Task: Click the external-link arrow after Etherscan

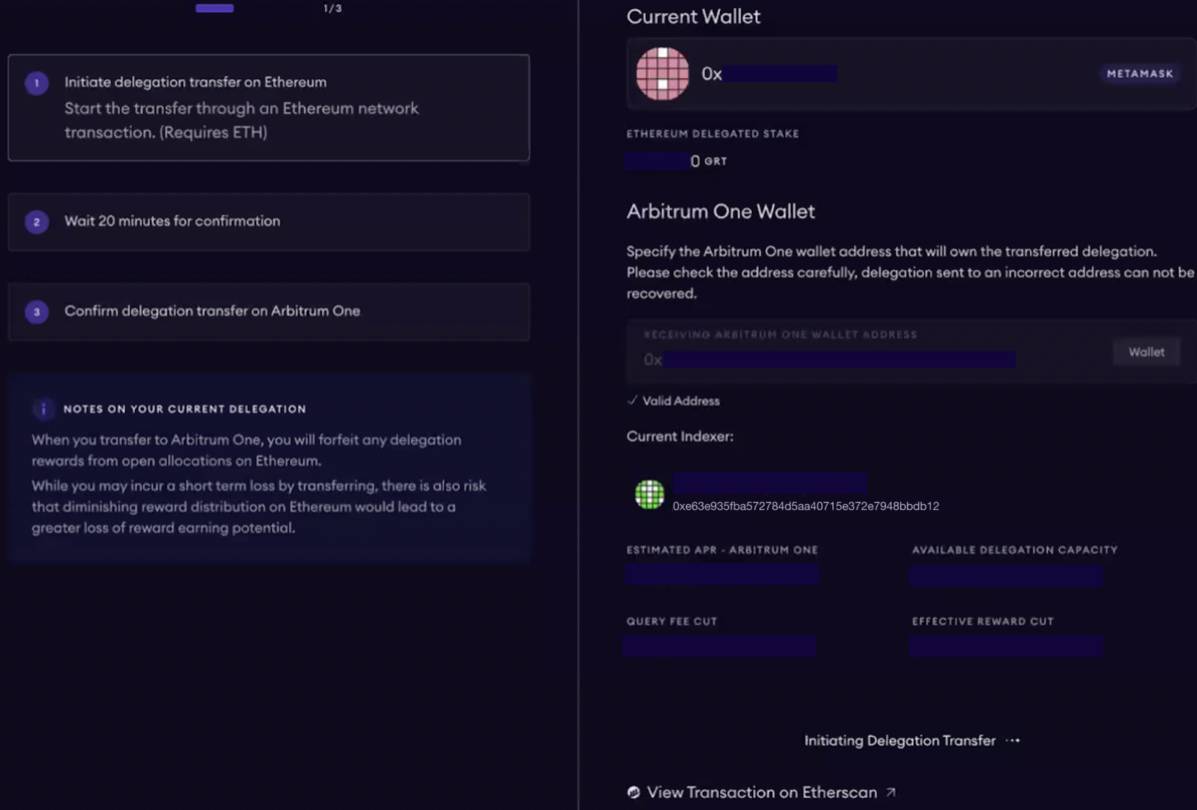Action: (891, 793)
